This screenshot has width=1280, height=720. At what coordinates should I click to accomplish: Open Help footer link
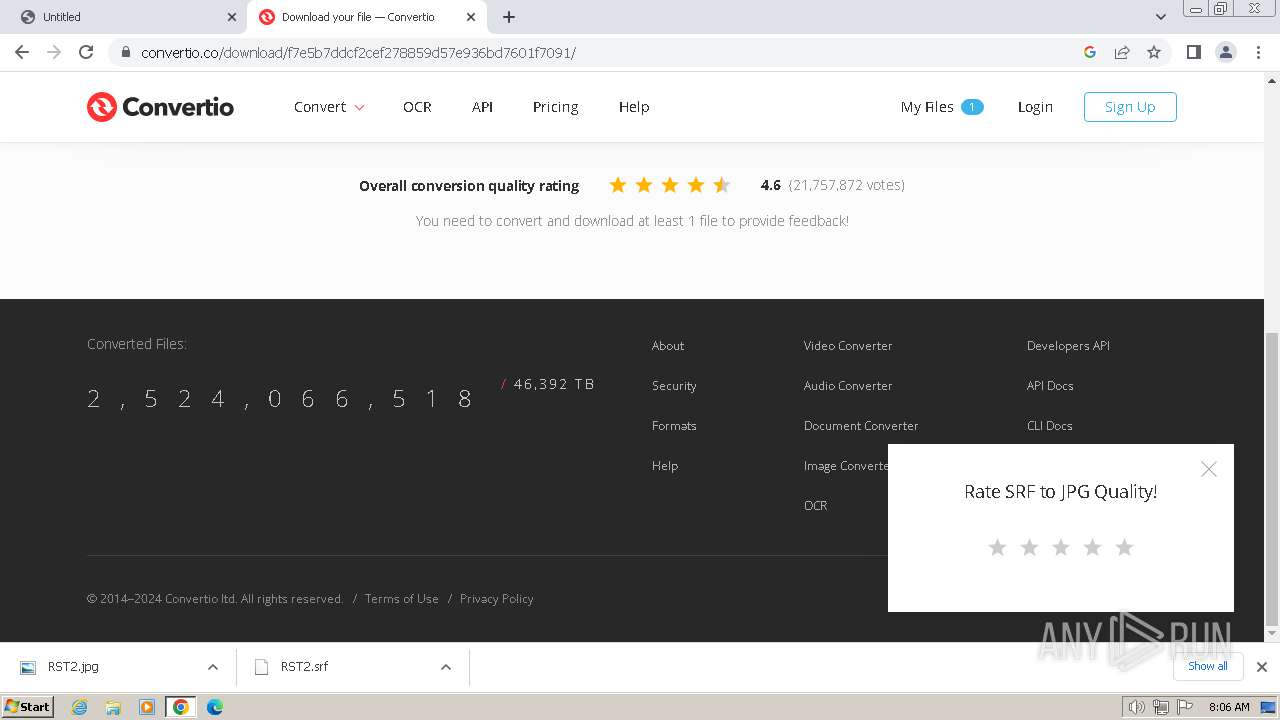665,466
